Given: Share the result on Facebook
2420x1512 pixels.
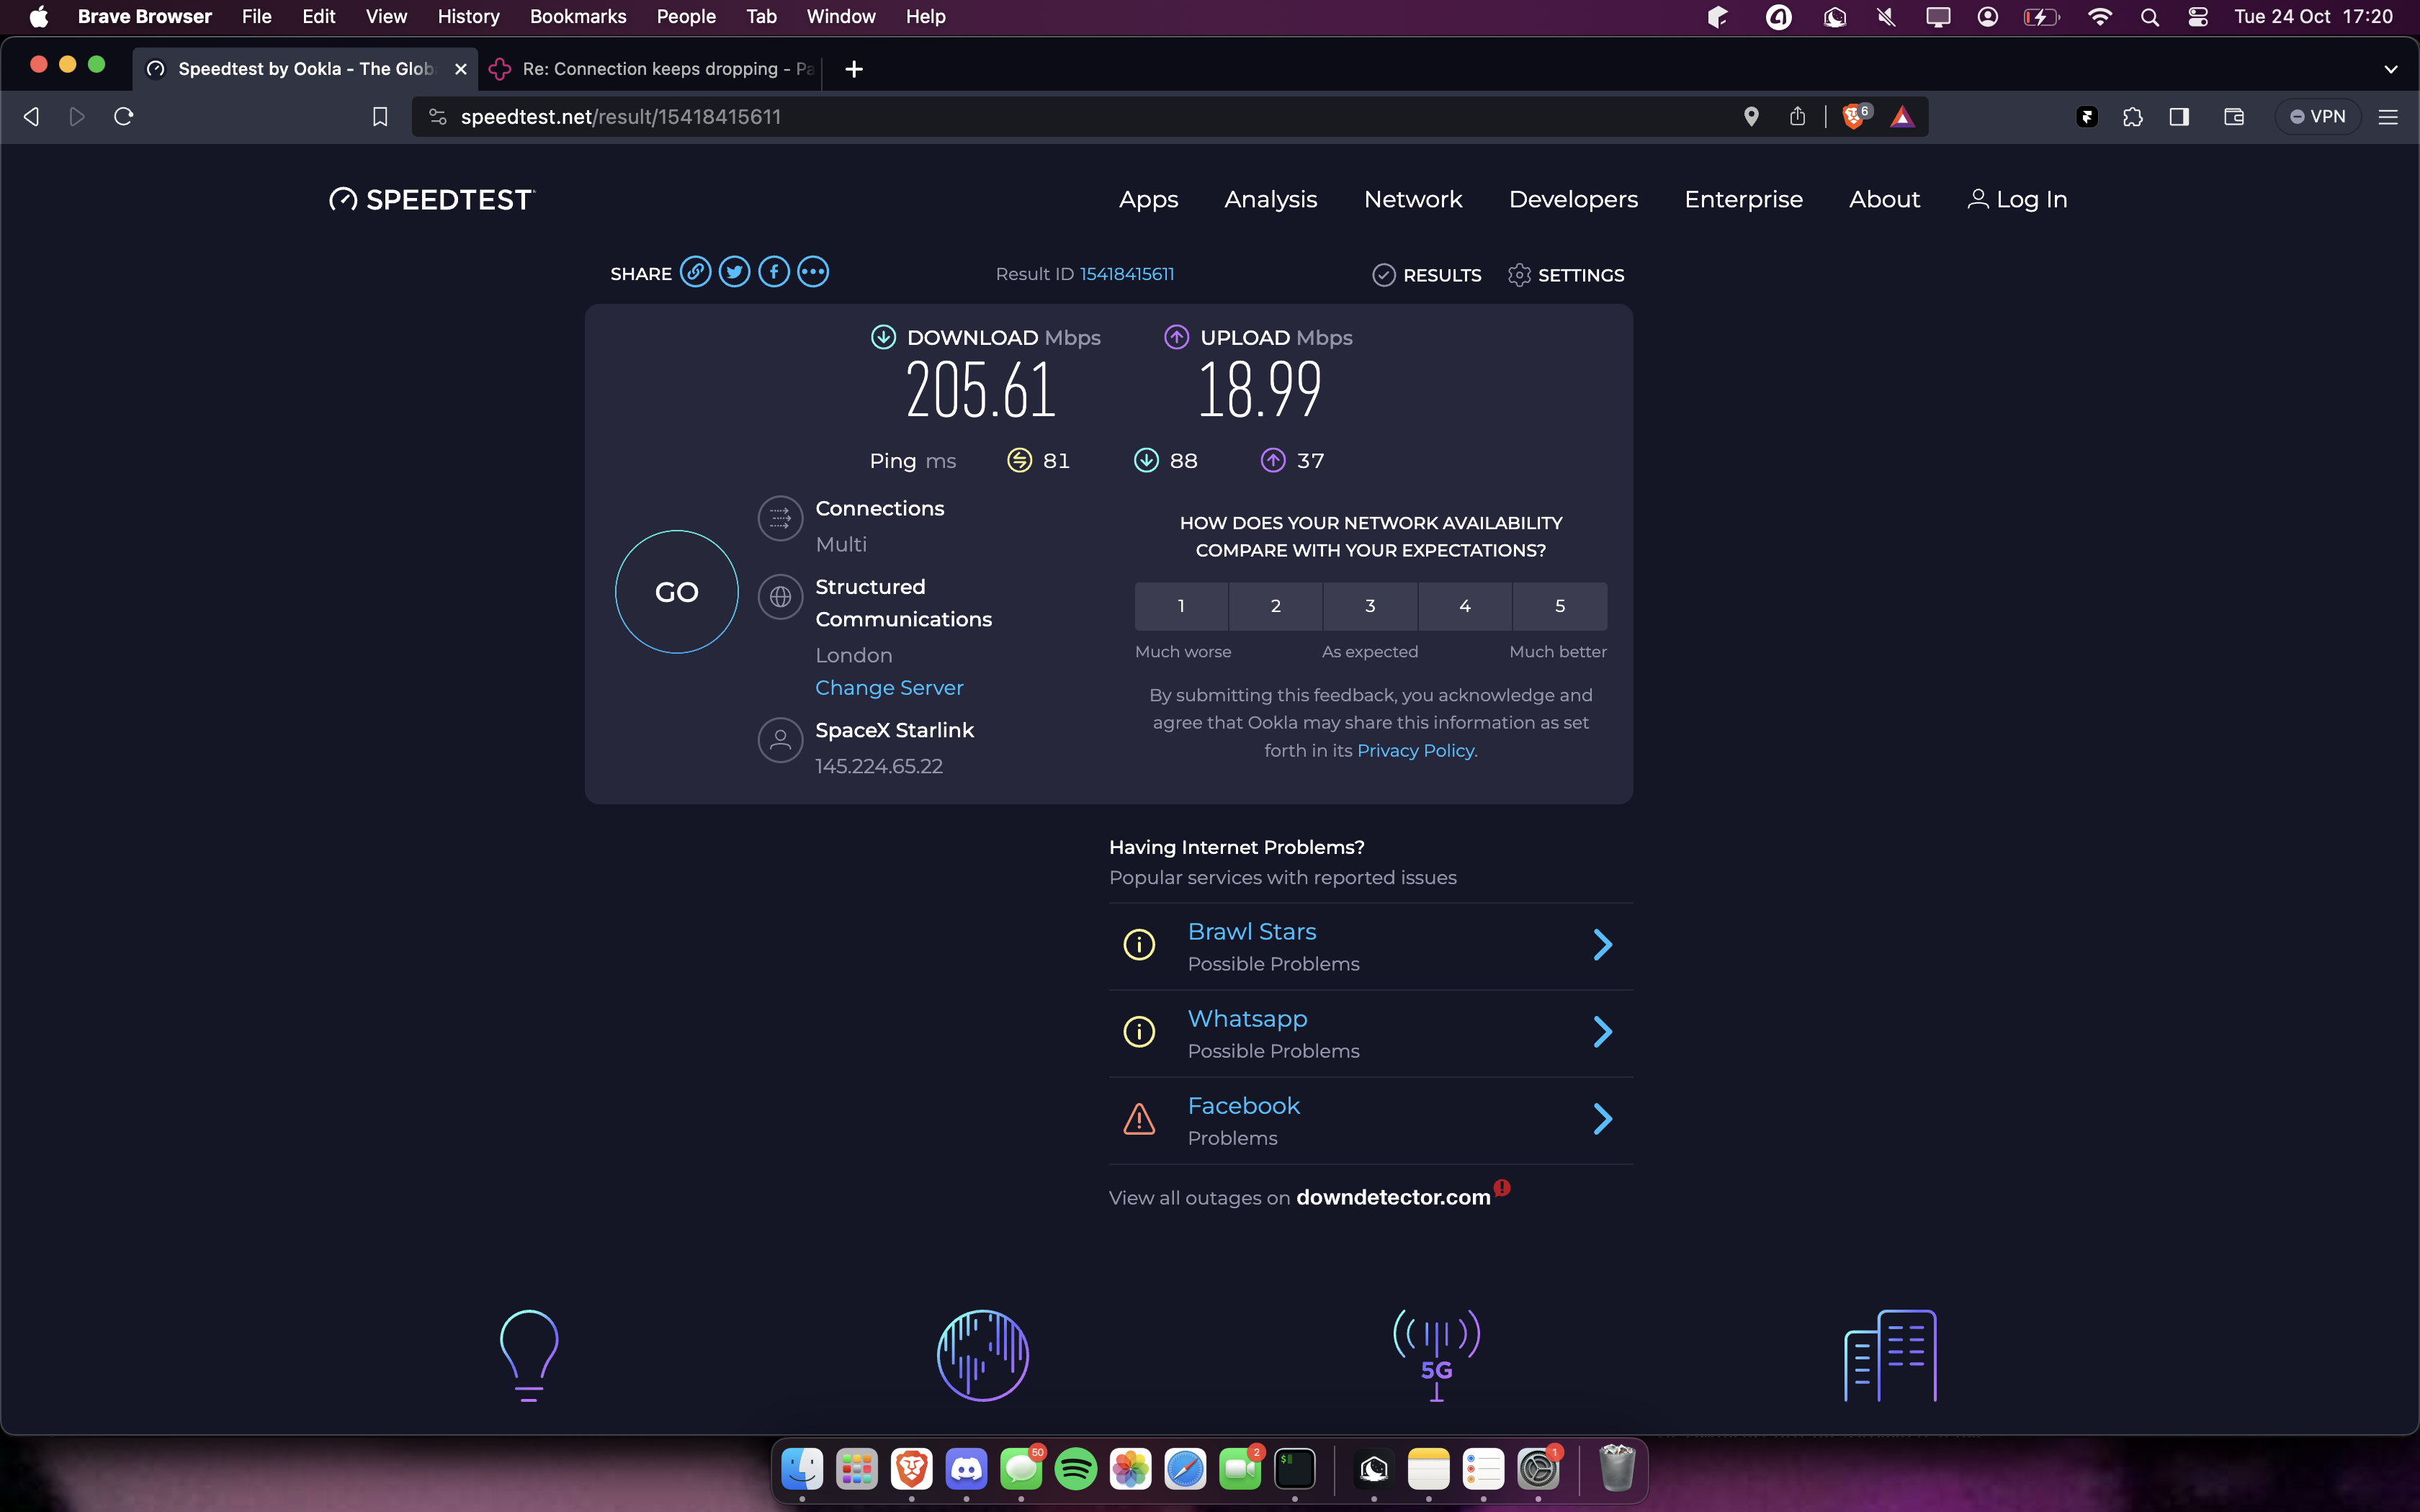Looking at the screenshot, I should [773, 272].
